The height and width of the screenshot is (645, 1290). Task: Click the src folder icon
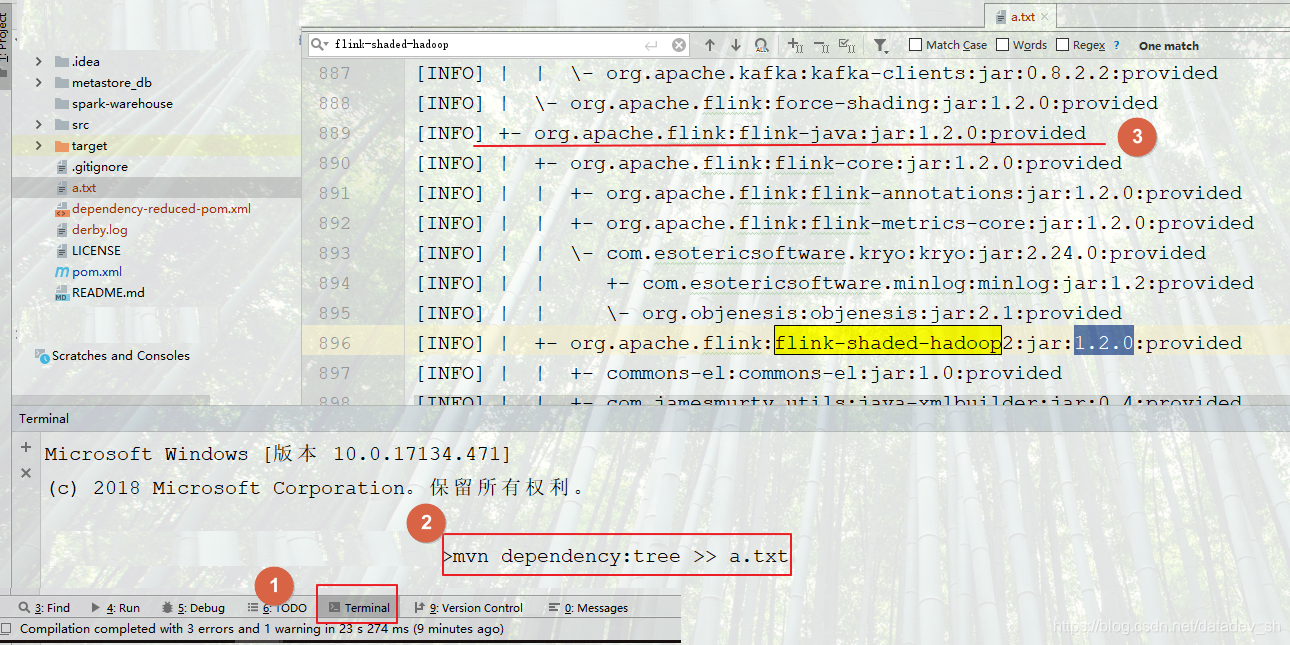tap(62, 124)
